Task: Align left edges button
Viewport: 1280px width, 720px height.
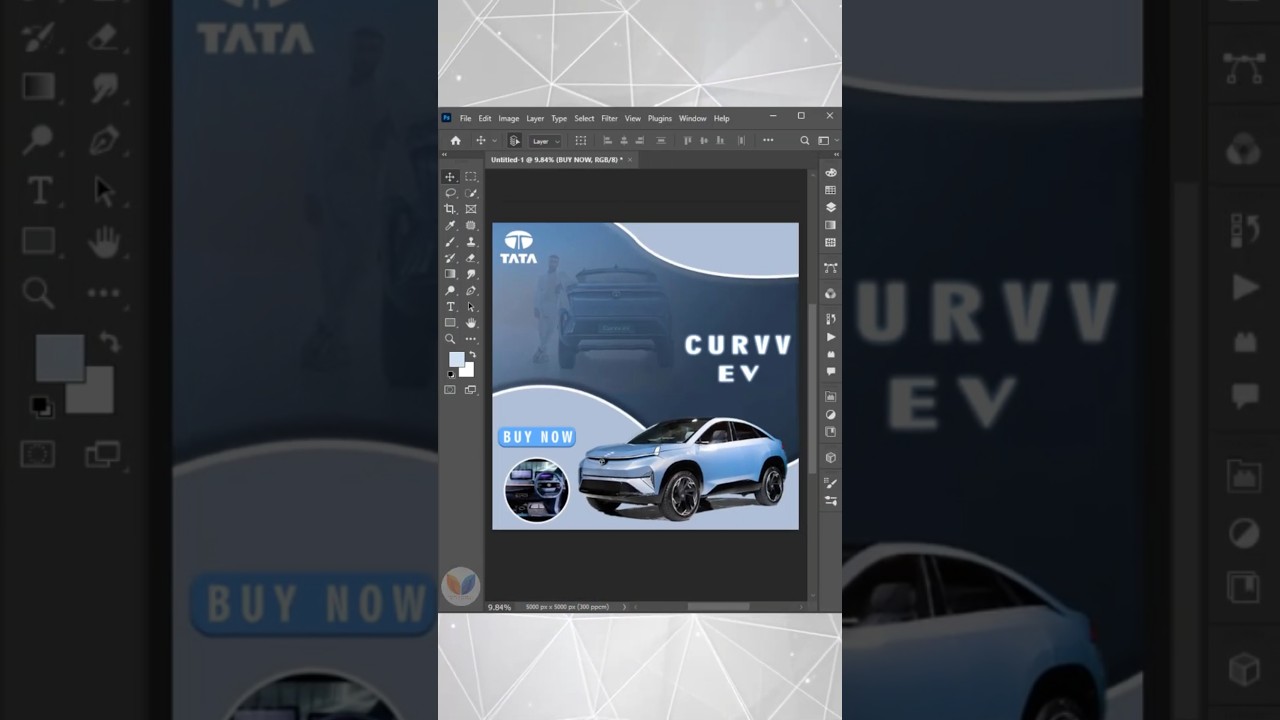Action: [608, 140]
